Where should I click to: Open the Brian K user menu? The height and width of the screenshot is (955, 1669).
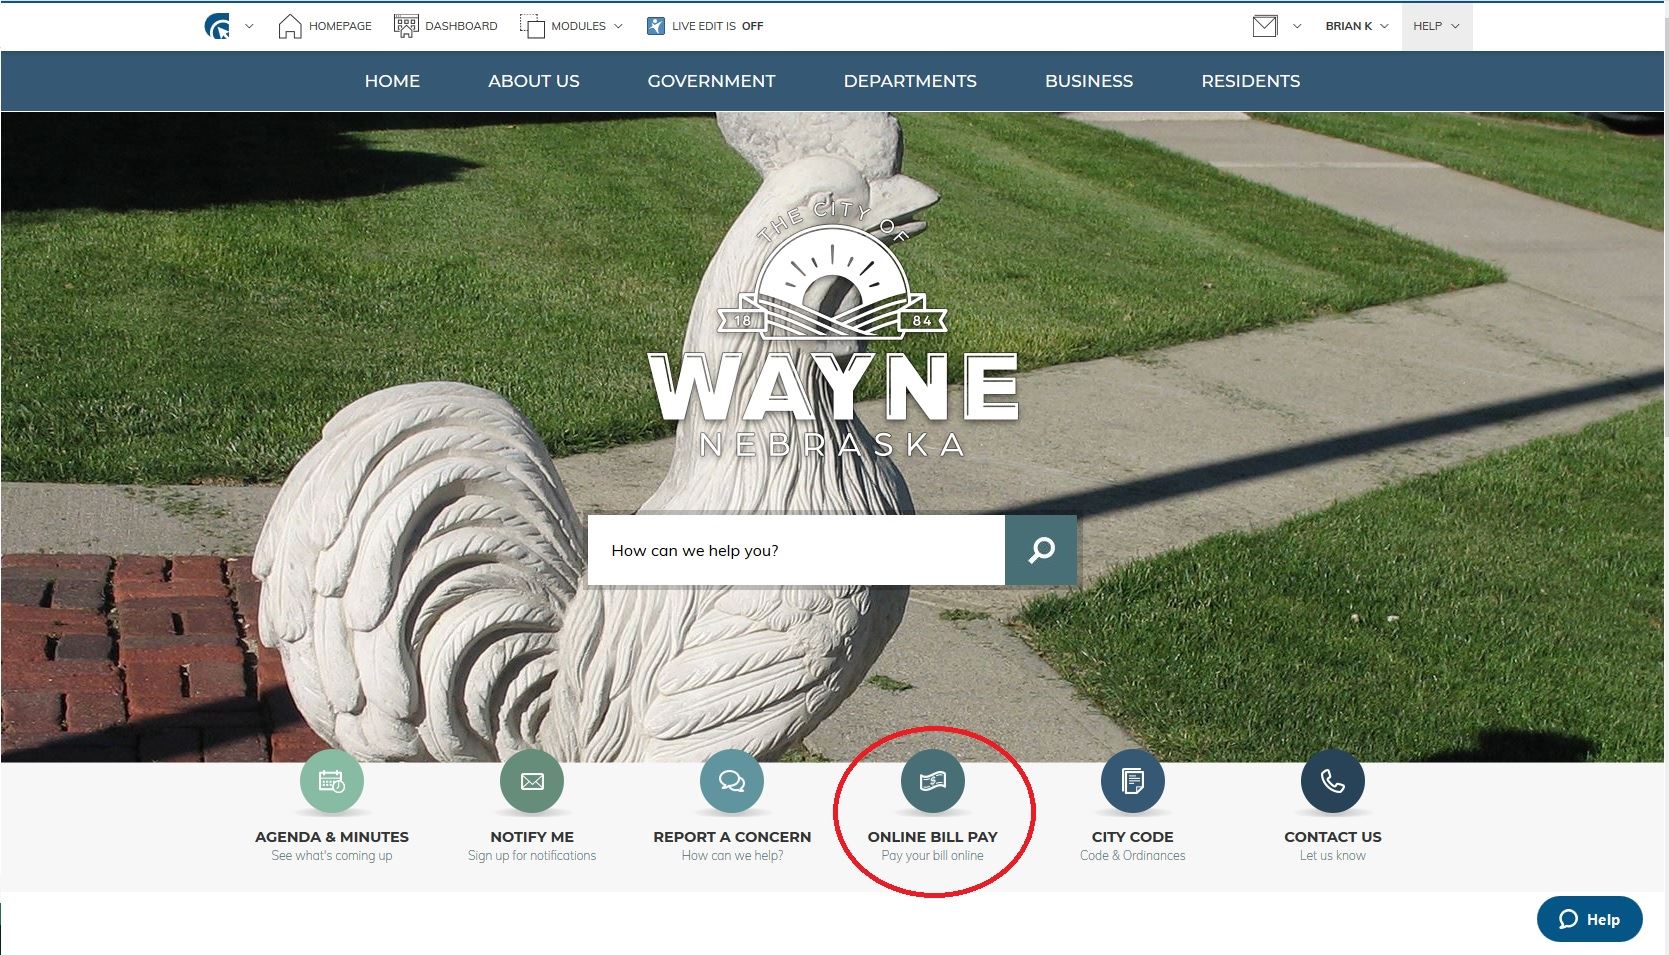tap(1356, 26)
